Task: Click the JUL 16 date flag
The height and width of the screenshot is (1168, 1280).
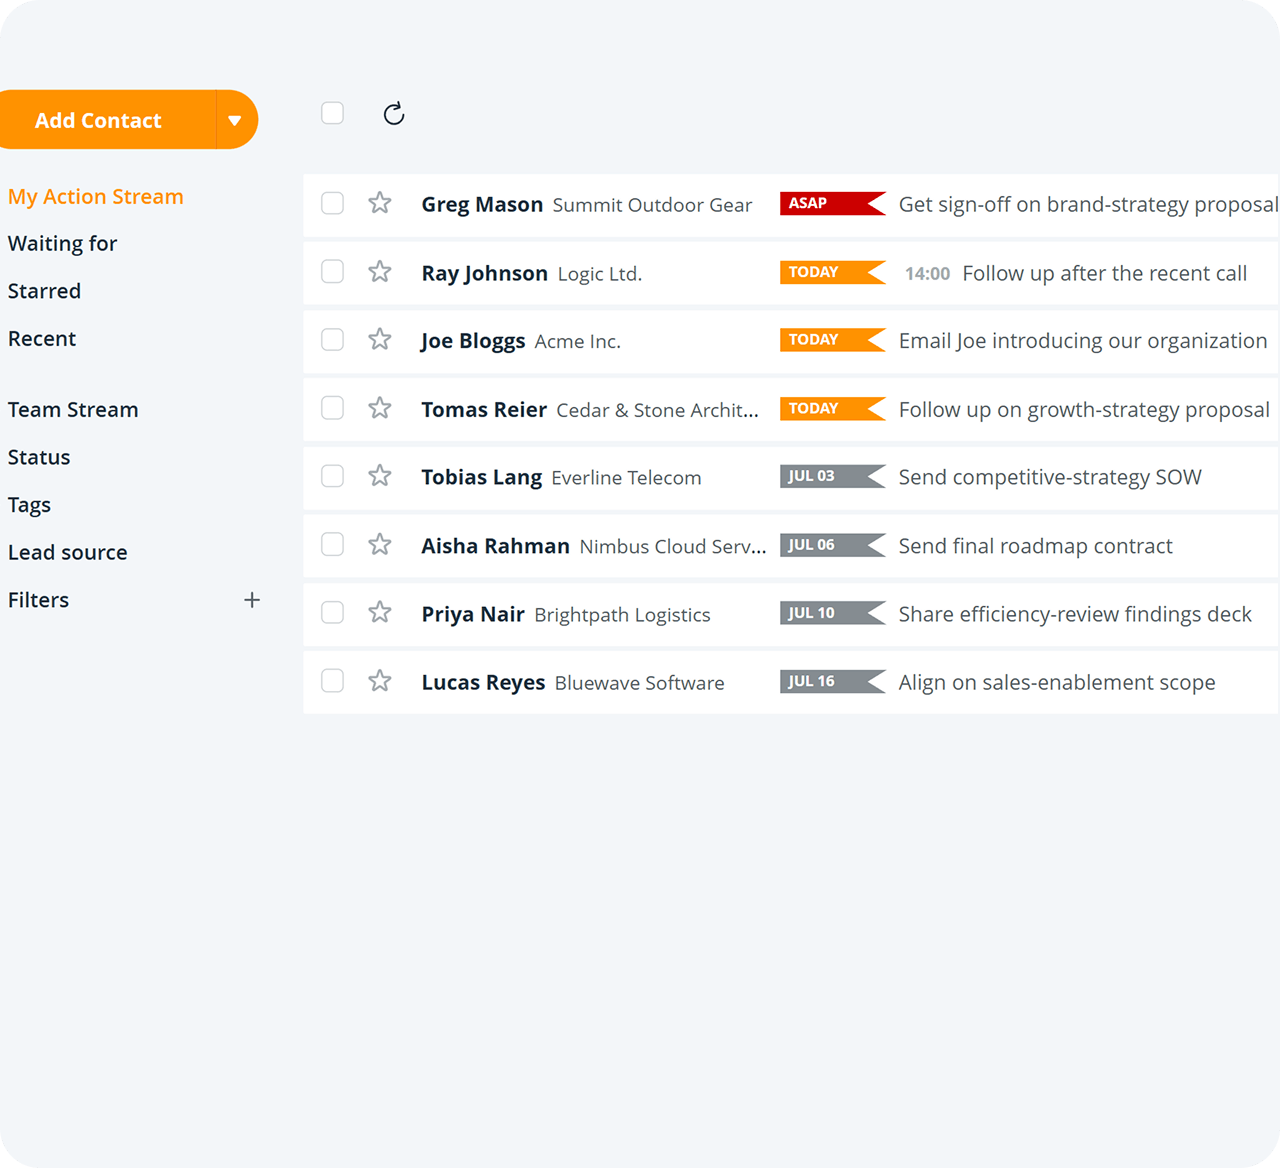Action: click(833, 681)
